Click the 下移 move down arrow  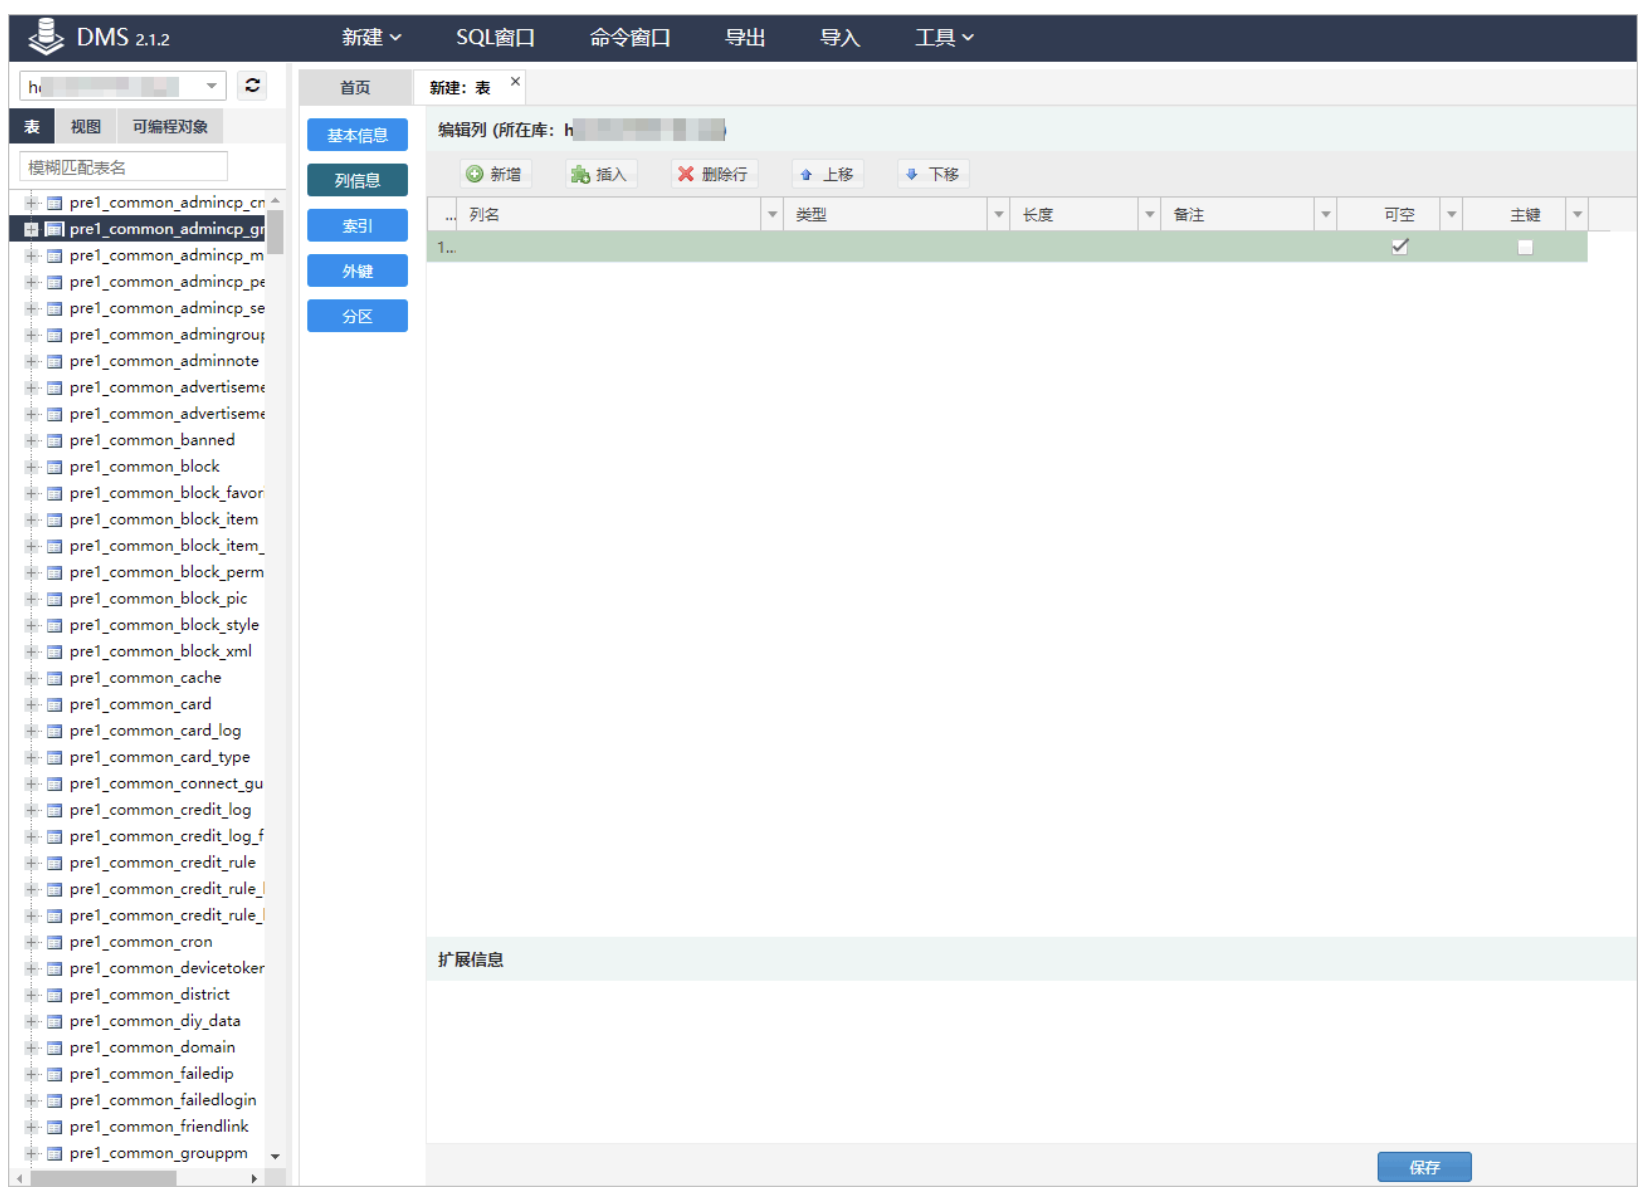911,174
